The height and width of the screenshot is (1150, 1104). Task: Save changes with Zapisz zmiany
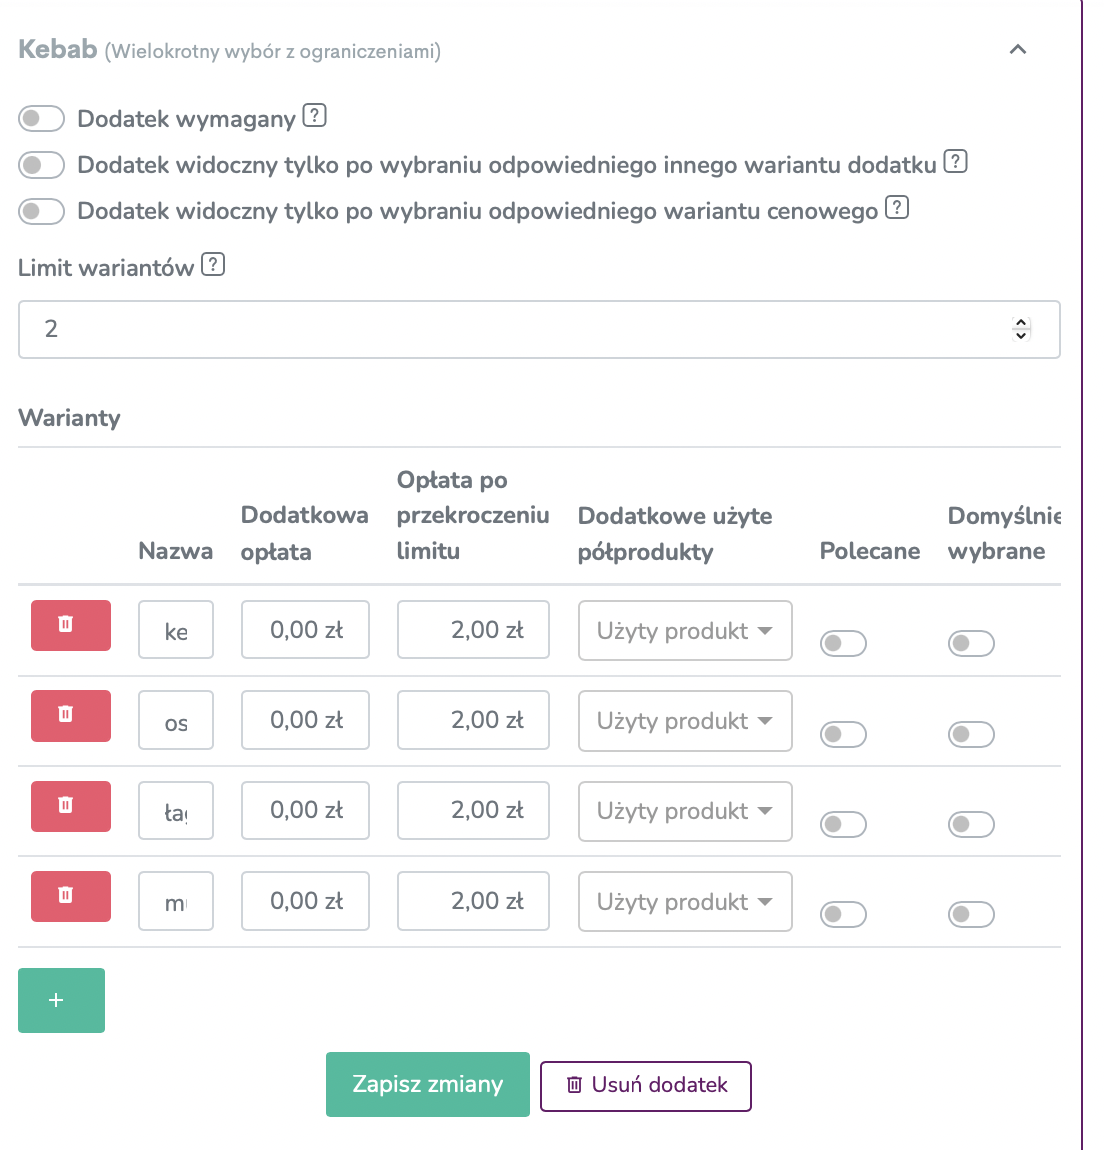(428, 1085)
